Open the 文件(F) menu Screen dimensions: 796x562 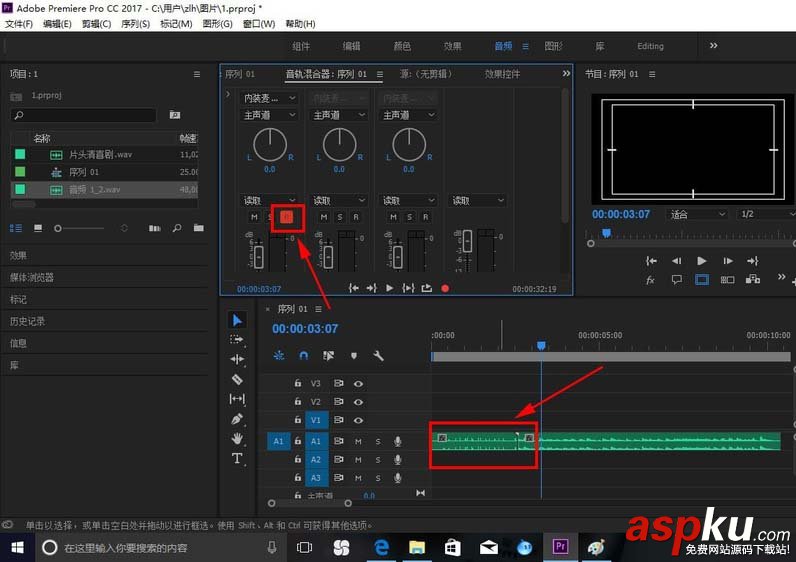click(x=19, y=24)
